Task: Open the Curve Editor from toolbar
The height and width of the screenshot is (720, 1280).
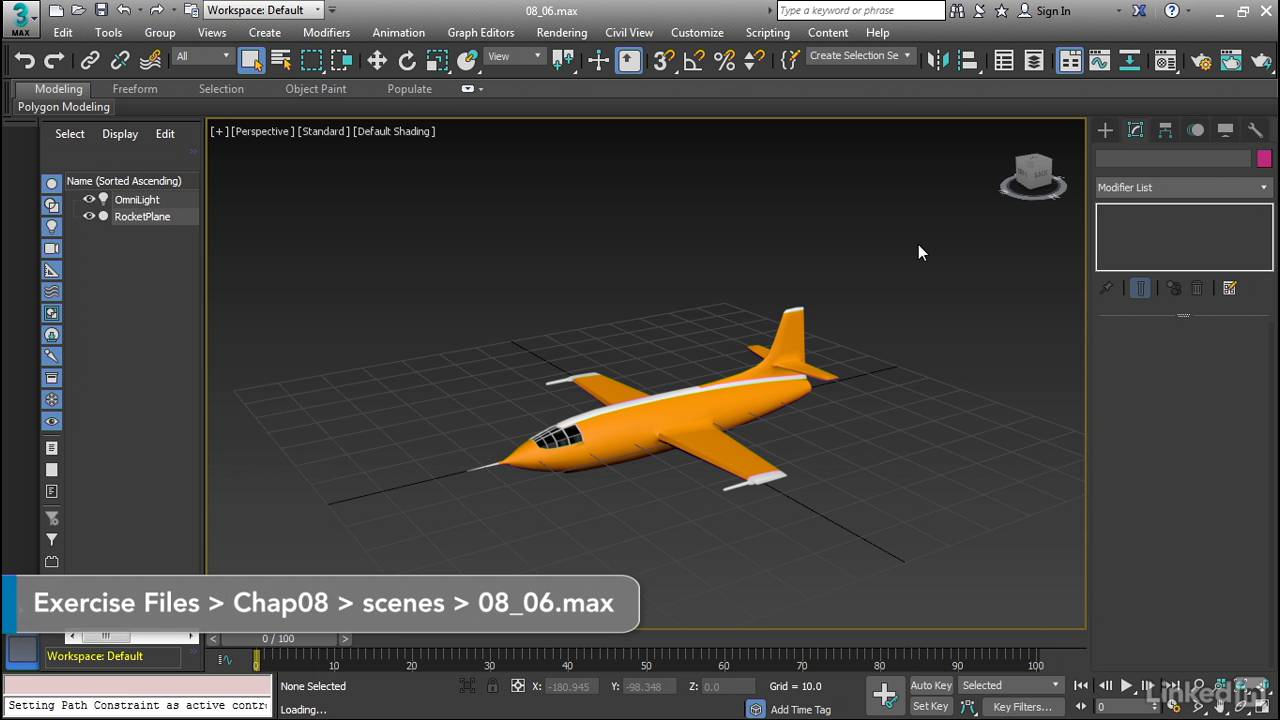Action: click(1099, 61)
